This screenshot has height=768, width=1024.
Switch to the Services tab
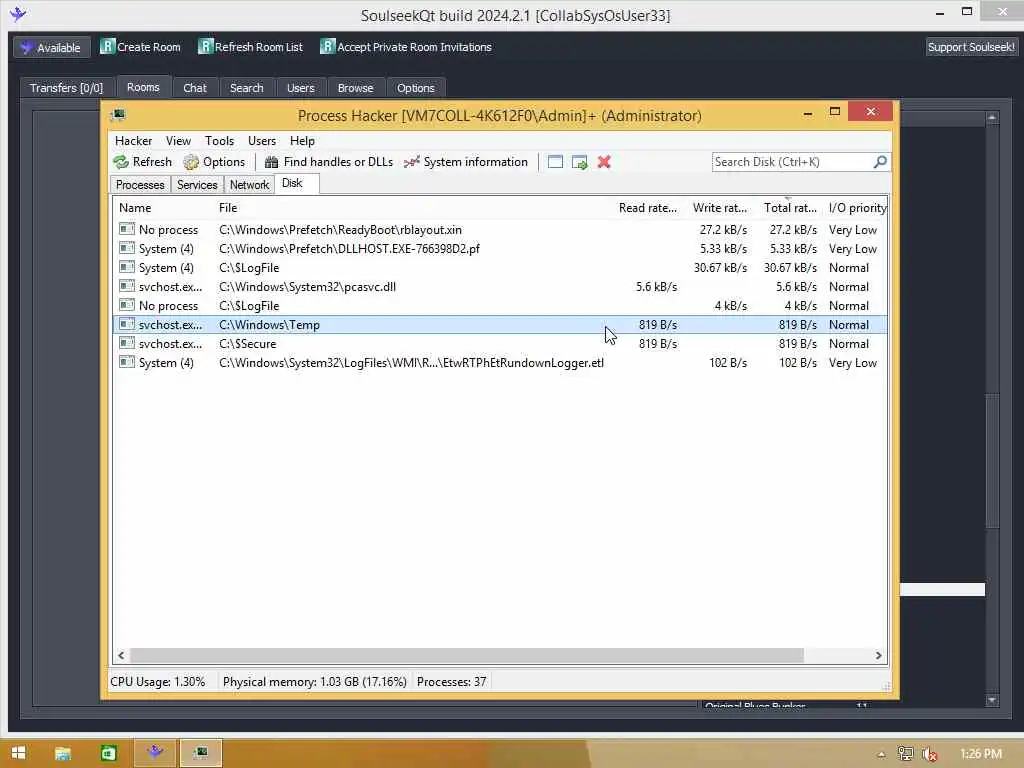point(197,185)
